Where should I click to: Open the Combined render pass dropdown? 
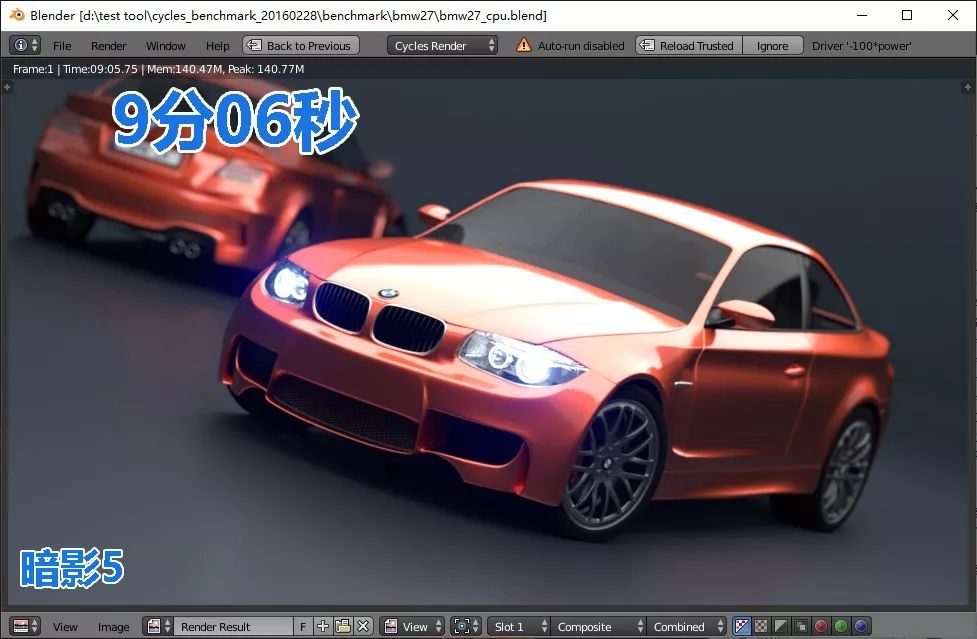(x=687, y=626)
